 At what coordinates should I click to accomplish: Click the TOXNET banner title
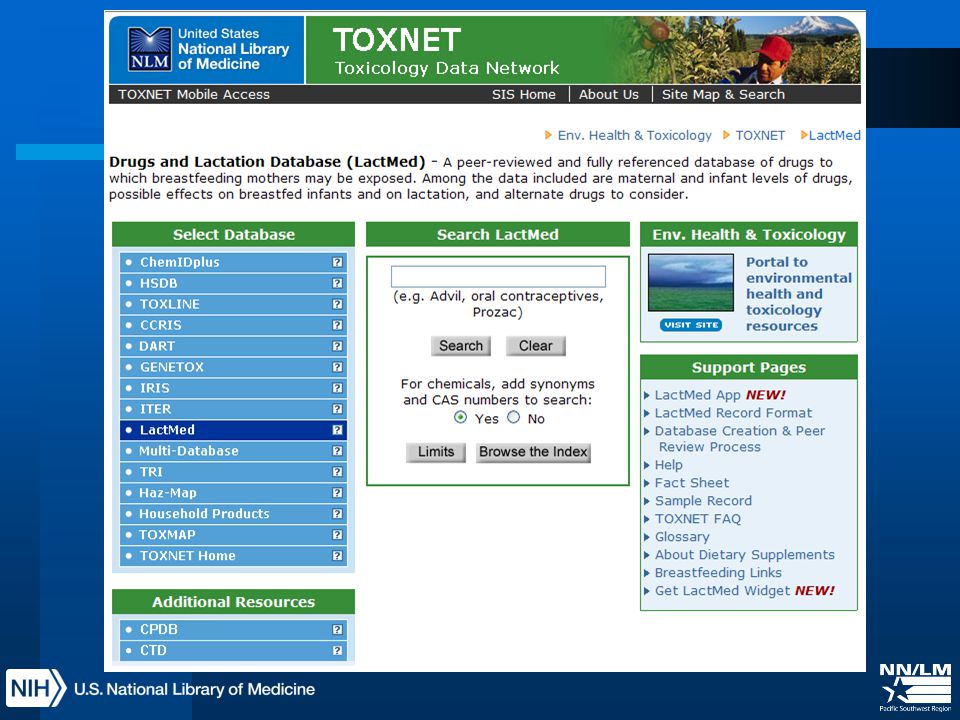click(x=397, y=40)
